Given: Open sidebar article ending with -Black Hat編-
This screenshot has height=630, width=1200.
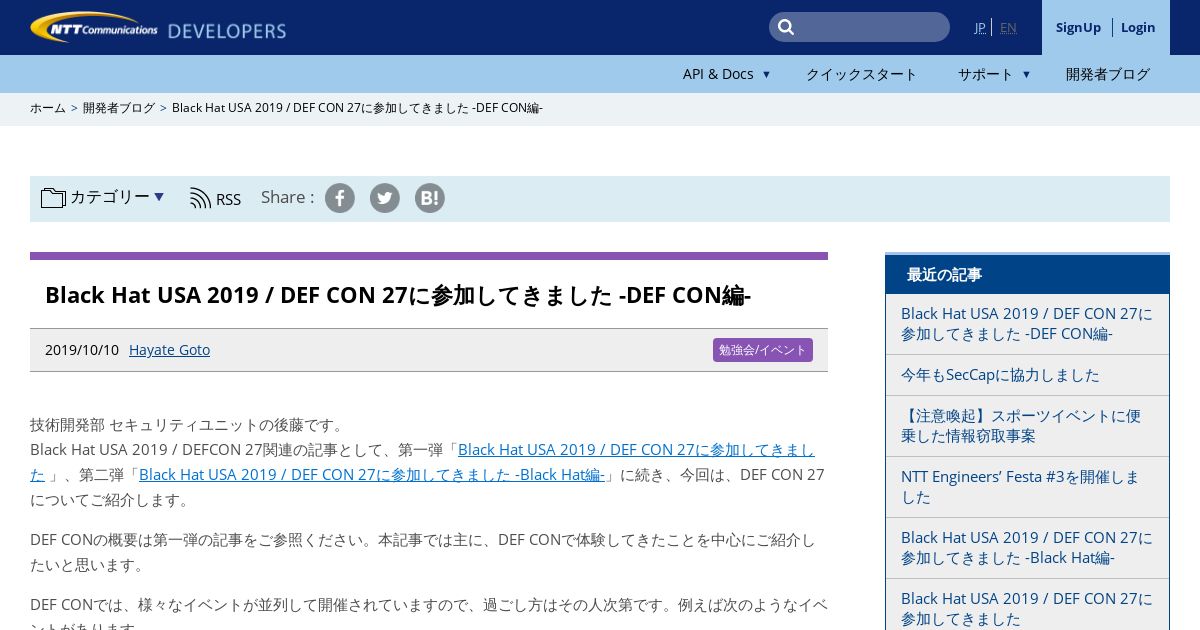Looking at the screenshot, I should click(1027, 548).
